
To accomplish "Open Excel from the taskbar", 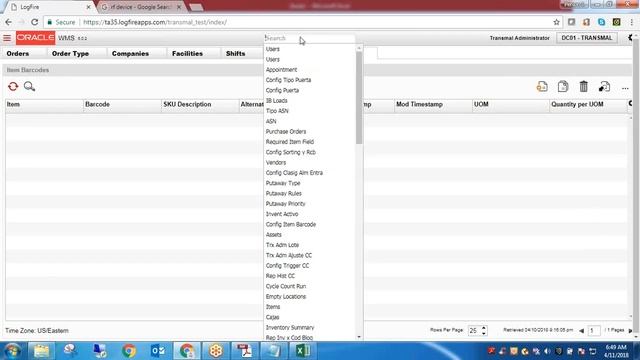I will point(303,351).
